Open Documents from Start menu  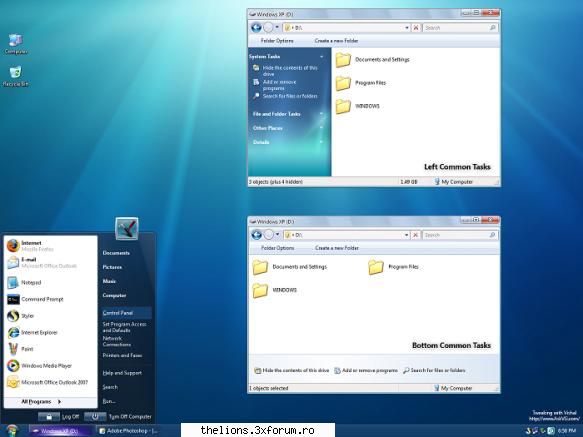click(x=116, y=253)
